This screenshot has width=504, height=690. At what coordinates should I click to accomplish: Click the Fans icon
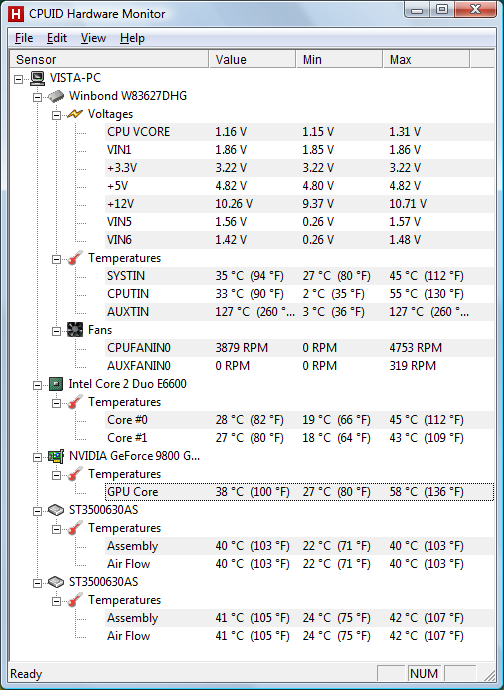coord(75,330)
